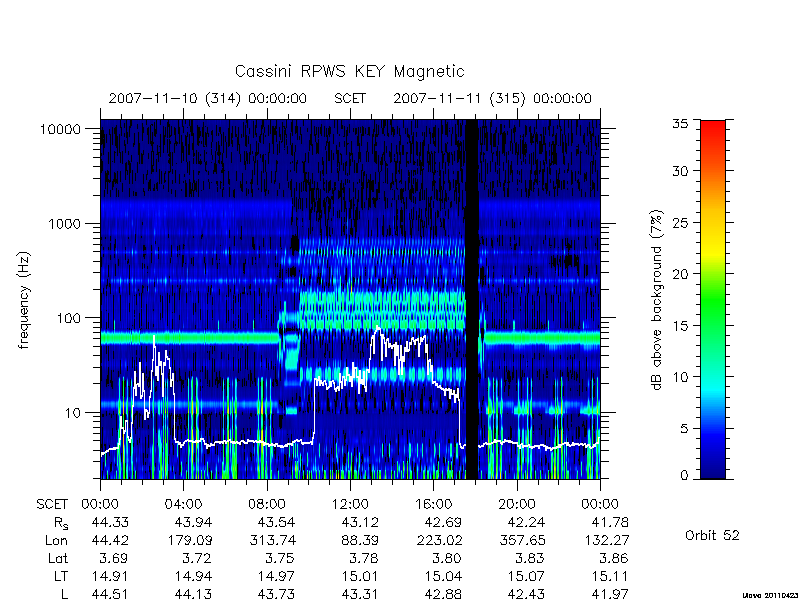Click the 1000 frequency tick label
Viewport: 800px width, 600px height.
[65, 223]
